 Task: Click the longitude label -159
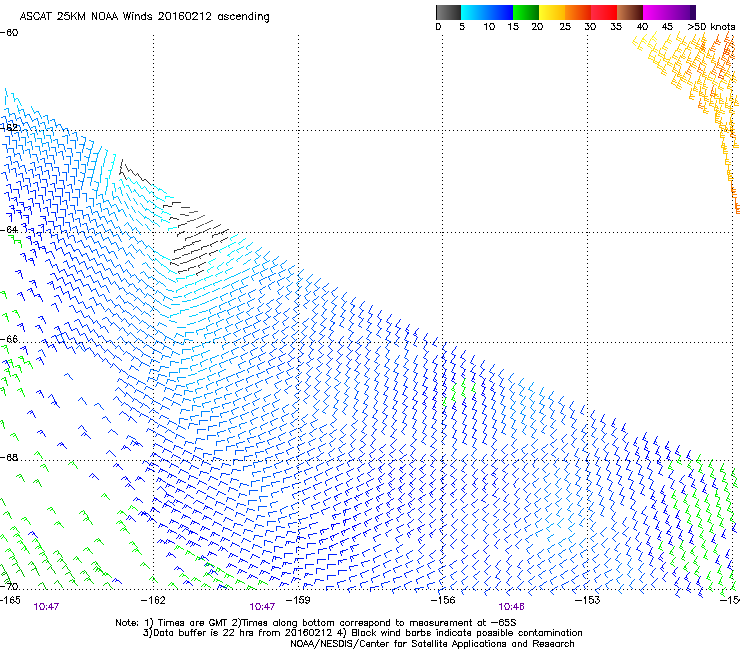pos(298,600)
